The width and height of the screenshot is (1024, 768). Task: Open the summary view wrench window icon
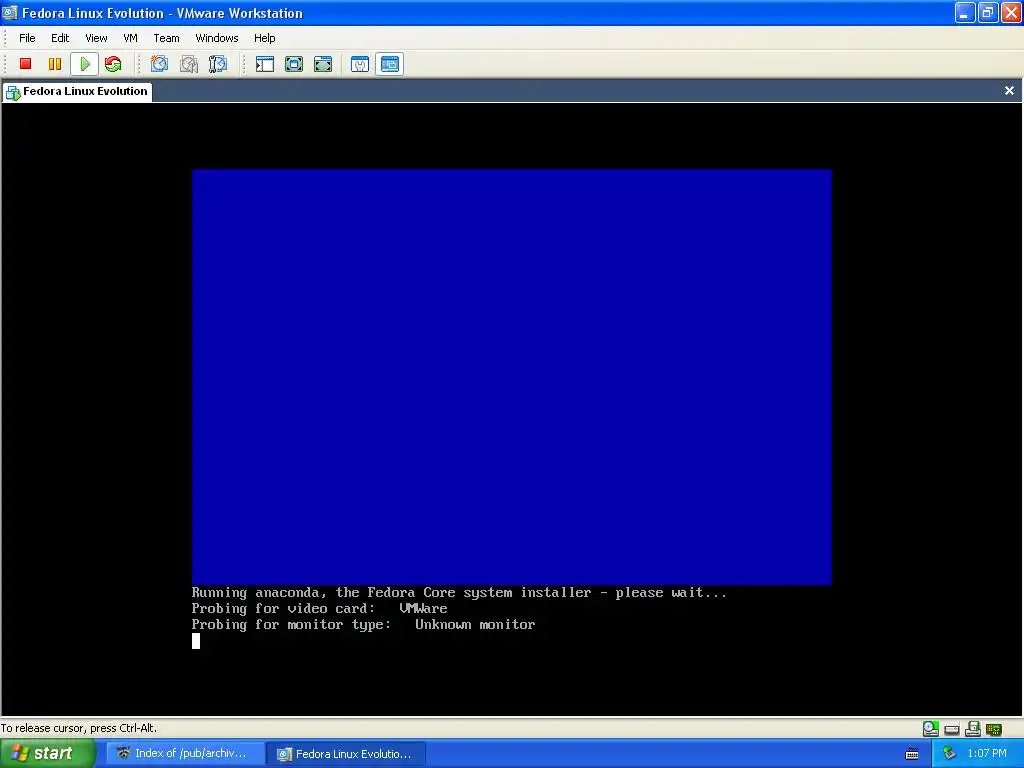(x=360, y=64)
